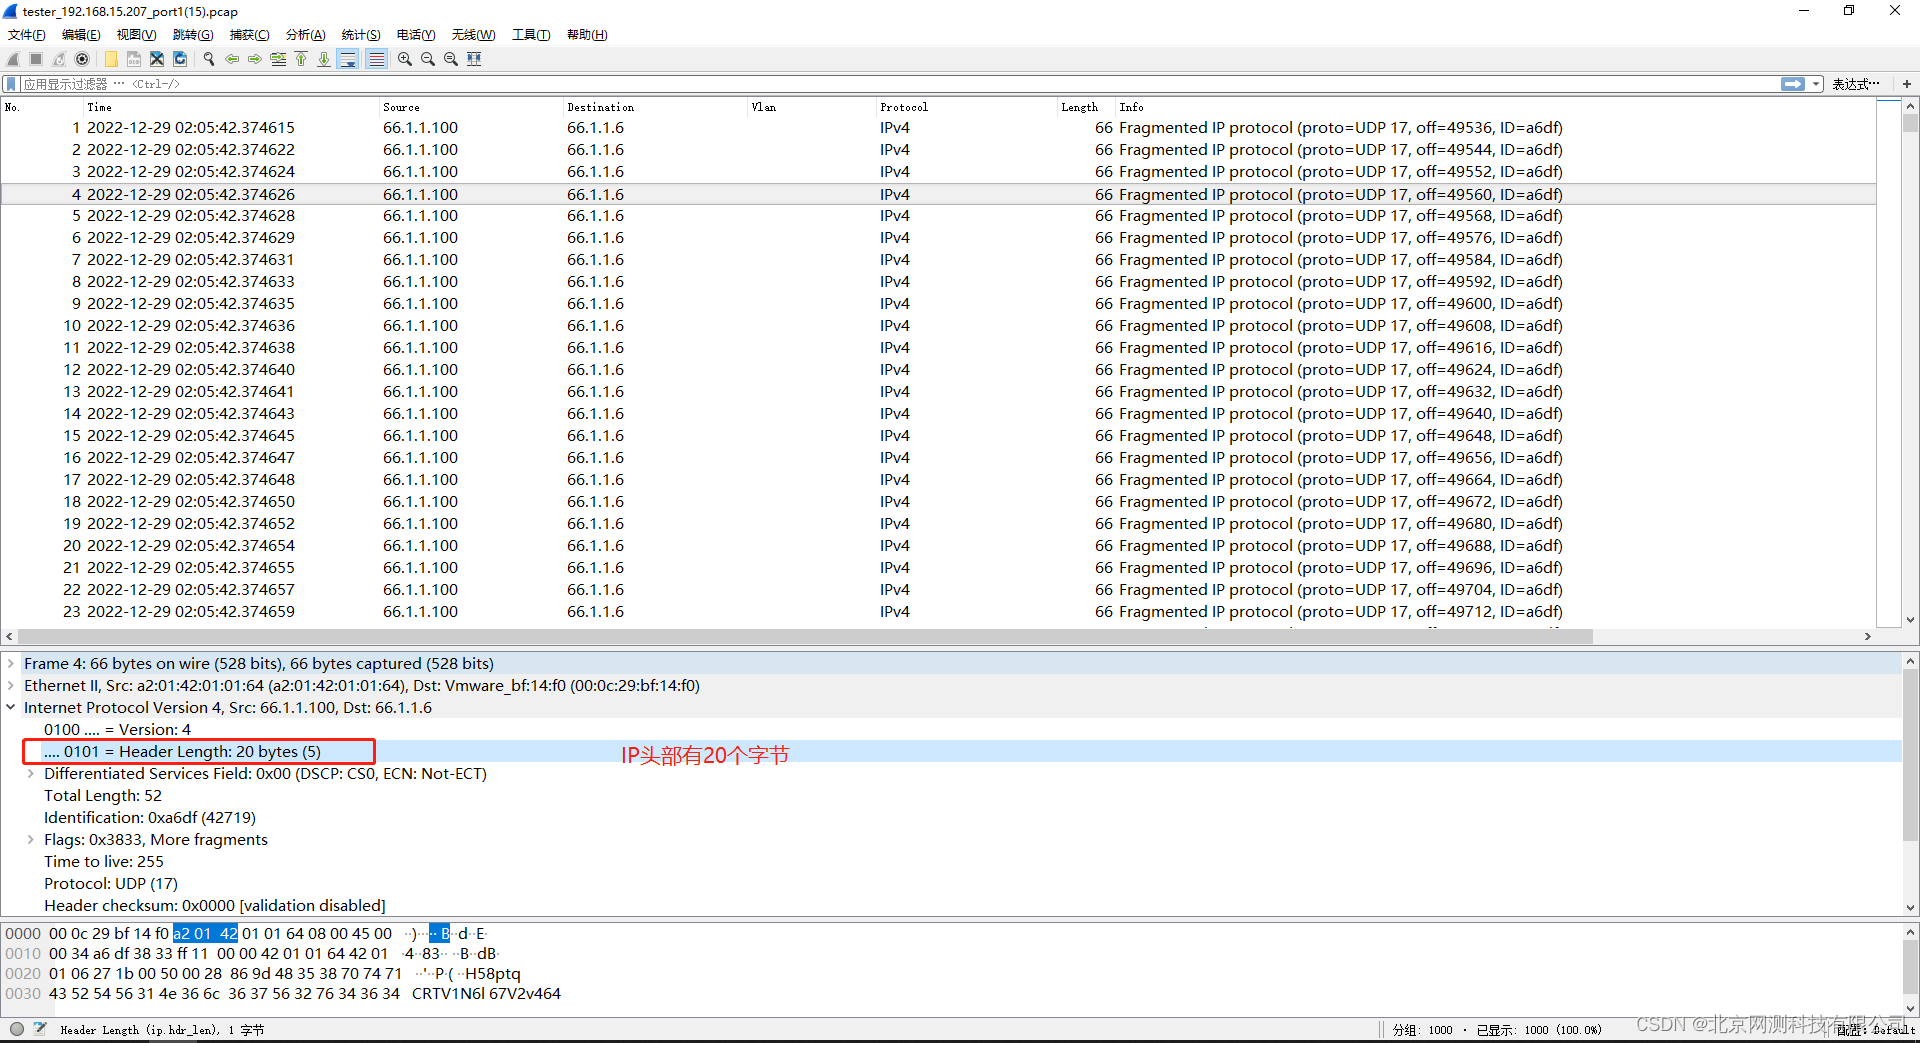Zoom in main window text
Screen dimensions: 1920x1043
(x=405, y=59)
